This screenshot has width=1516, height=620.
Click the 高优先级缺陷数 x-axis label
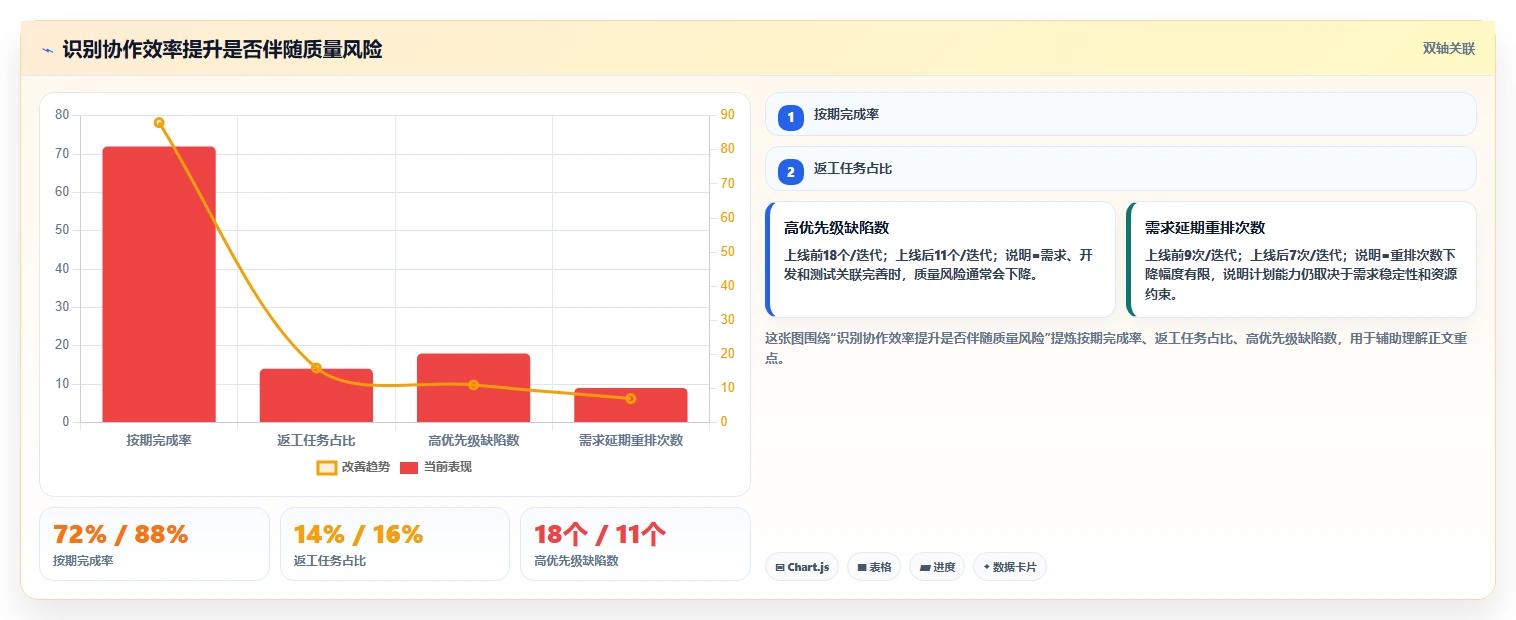pos(473,440)
